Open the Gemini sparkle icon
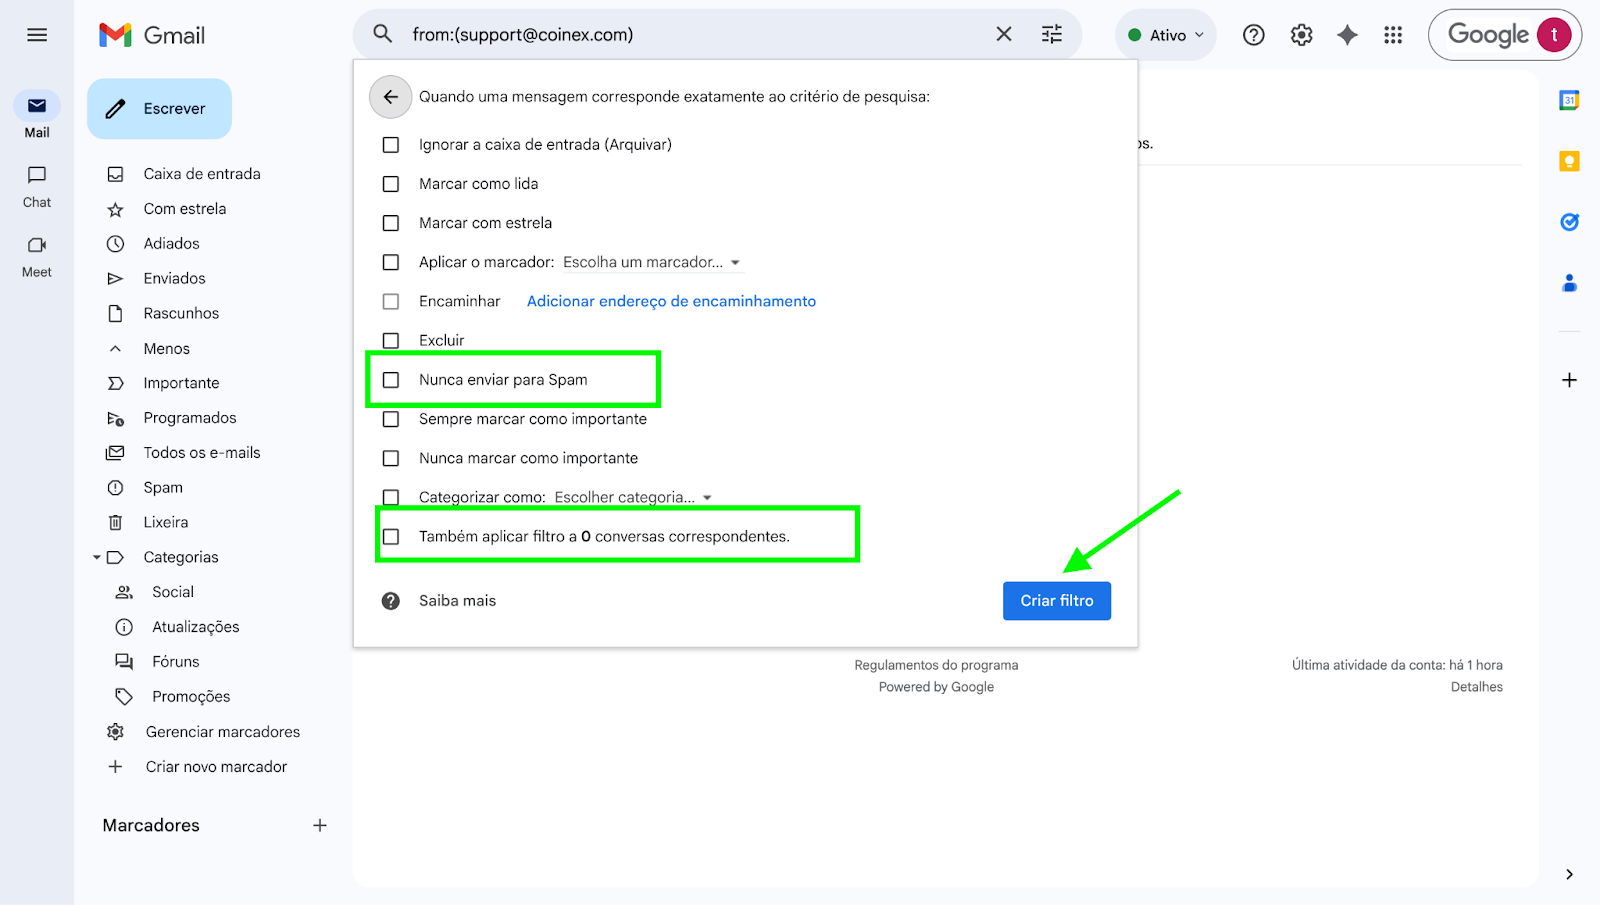 click(x=1347, y=35)
